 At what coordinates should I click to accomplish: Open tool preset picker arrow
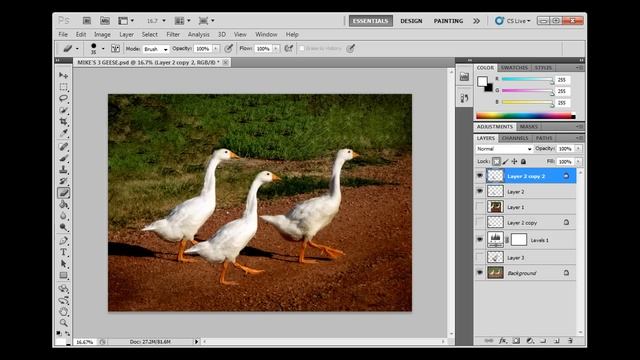coord(77,49)
